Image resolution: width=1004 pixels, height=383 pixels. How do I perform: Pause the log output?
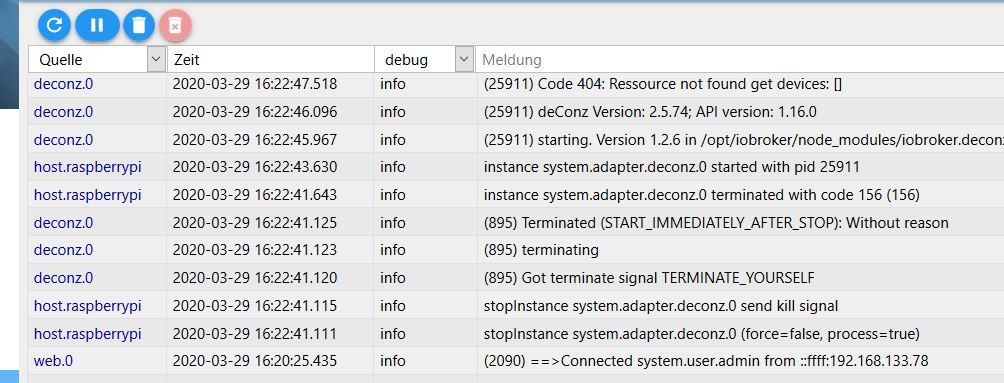(x=97, y=25)
